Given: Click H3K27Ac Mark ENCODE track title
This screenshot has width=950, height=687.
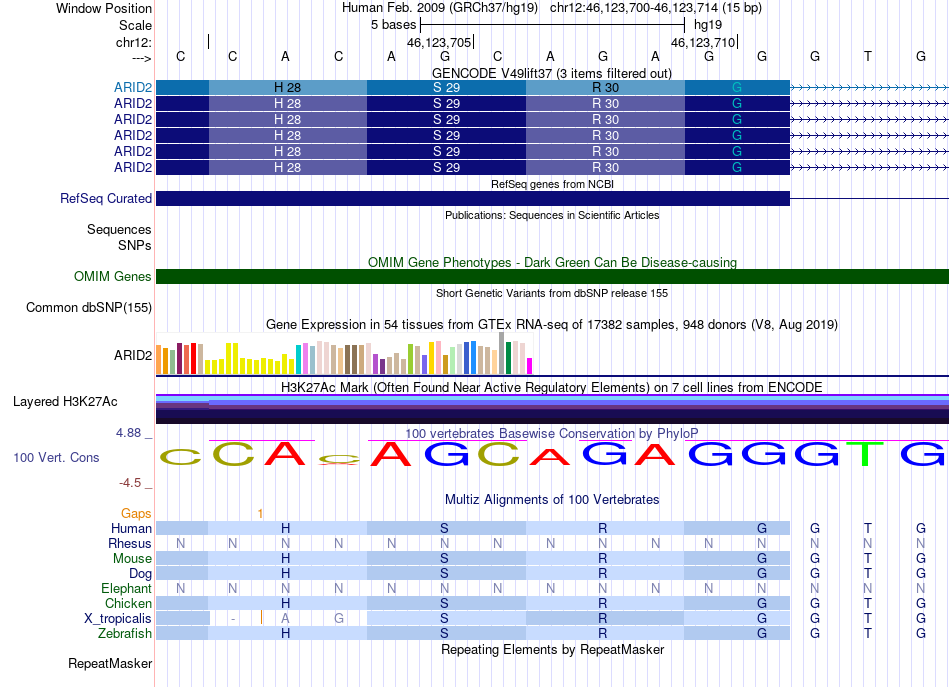Looking at the screenshot, I should [552, 387].
